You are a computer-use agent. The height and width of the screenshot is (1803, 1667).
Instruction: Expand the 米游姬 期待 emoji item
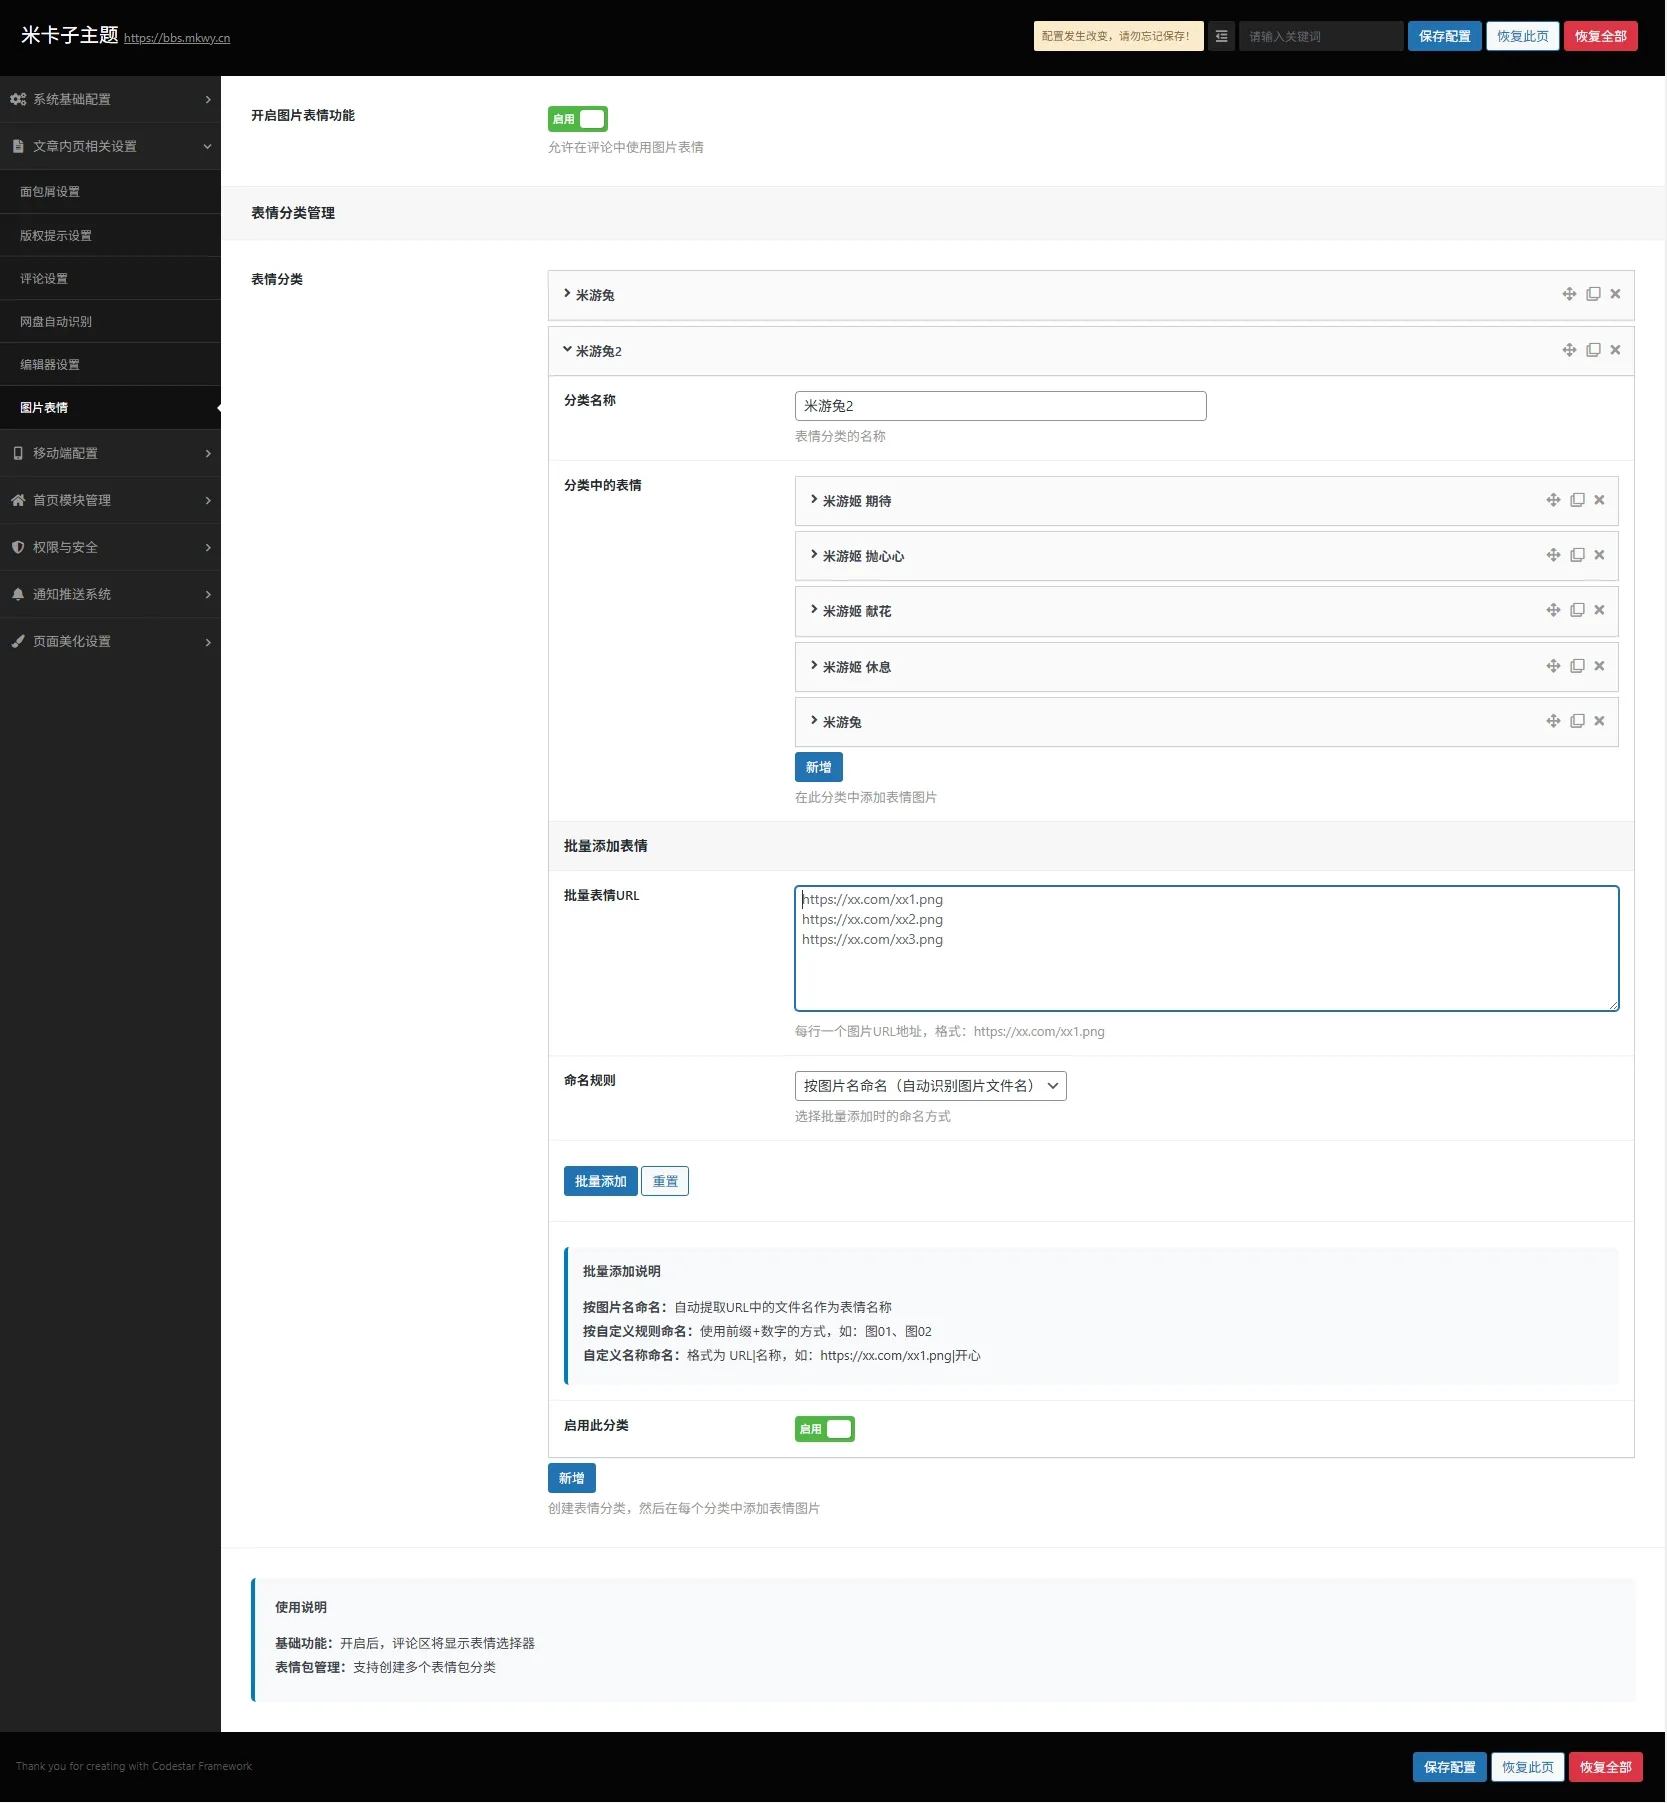pyautogui.click(x=856, y=501)
